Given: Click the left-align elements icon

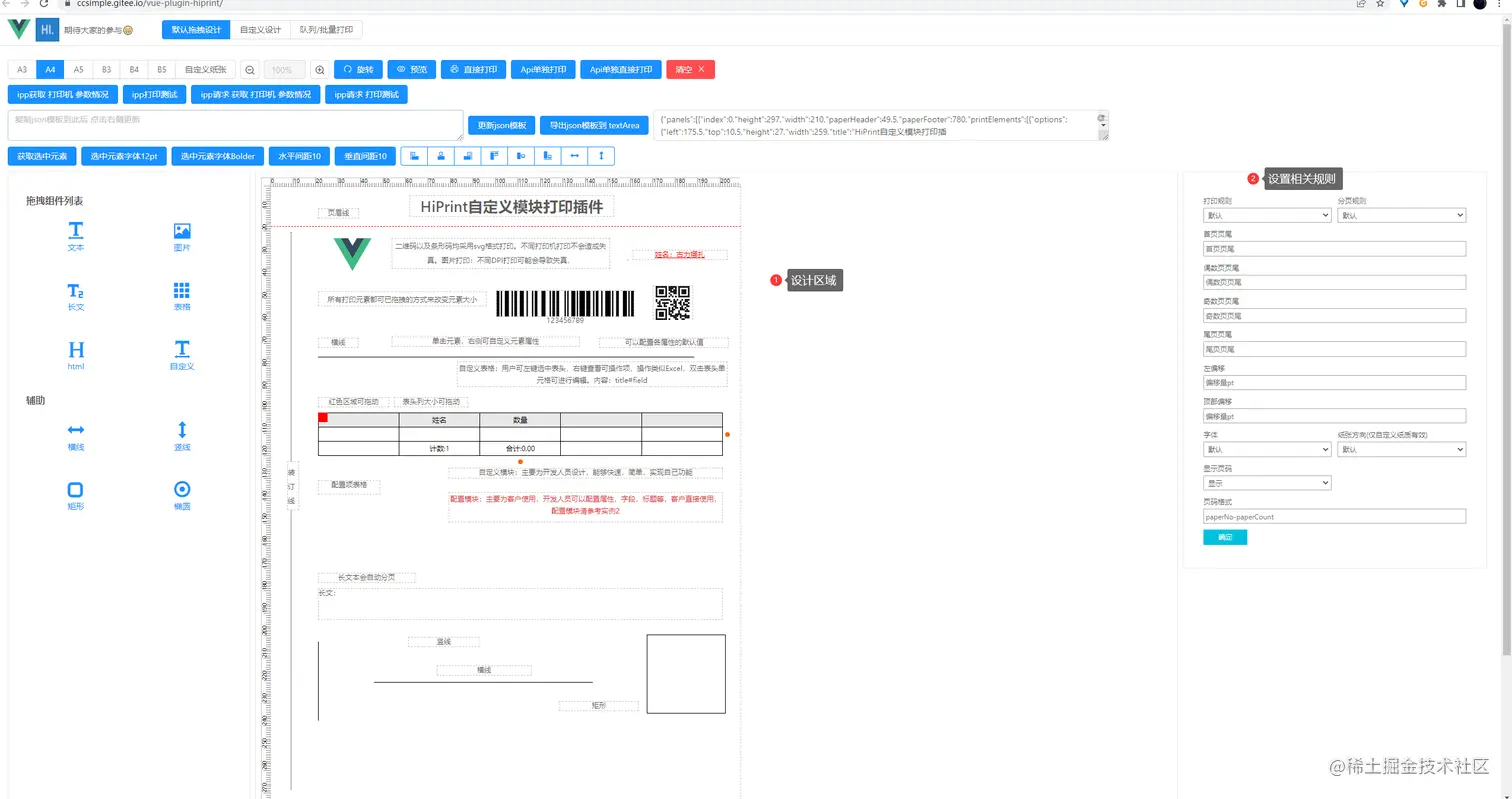Looking at the screenshot, I should coord(414,156).
